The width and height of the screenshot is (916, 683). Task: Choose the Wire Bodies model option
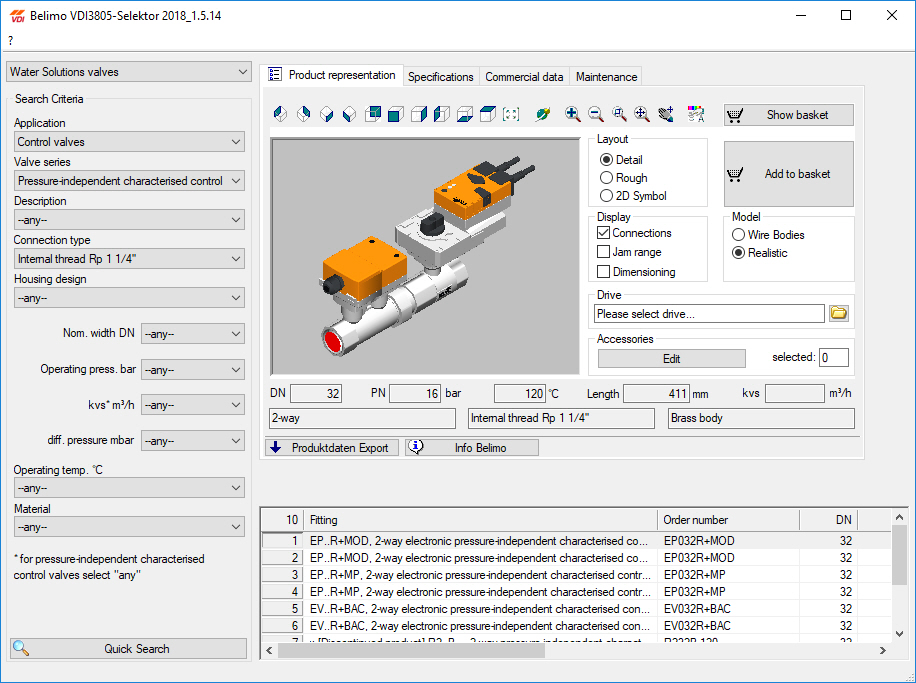coord(739,235)
